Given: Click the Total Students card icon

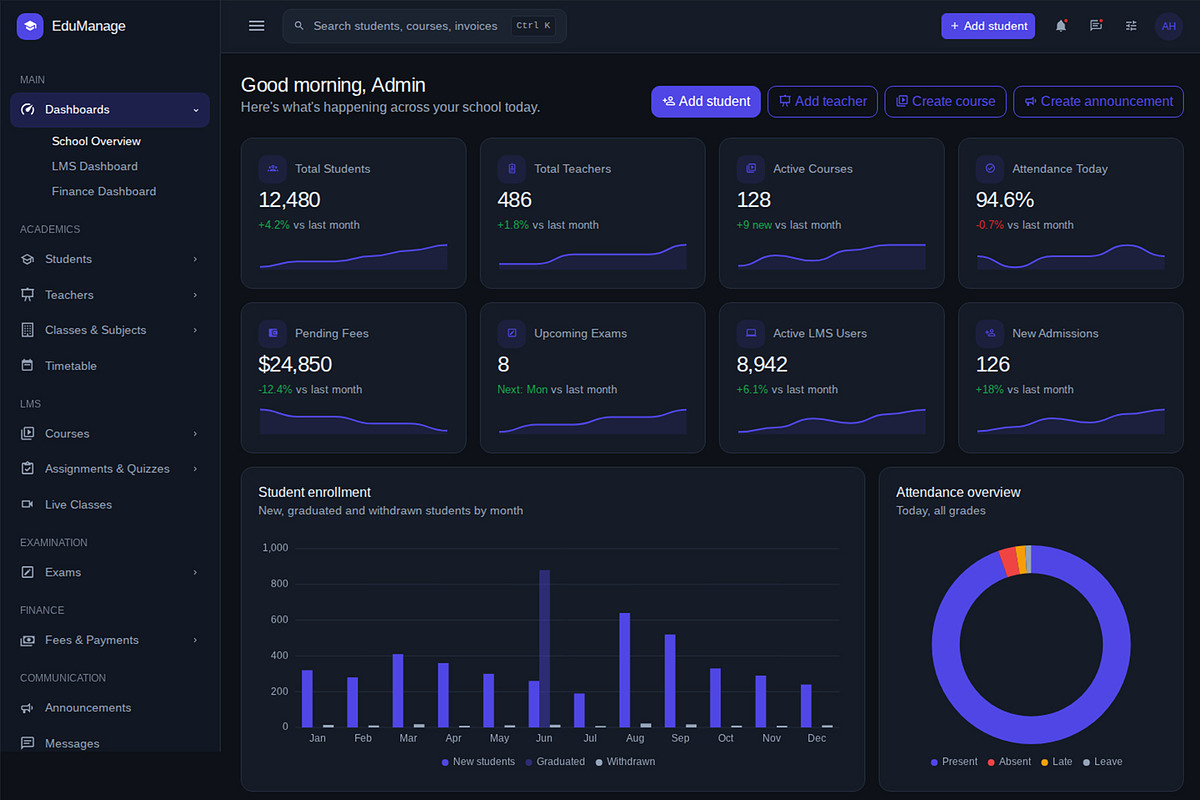Looking at the screenshot, I should [x=272, y=168].
